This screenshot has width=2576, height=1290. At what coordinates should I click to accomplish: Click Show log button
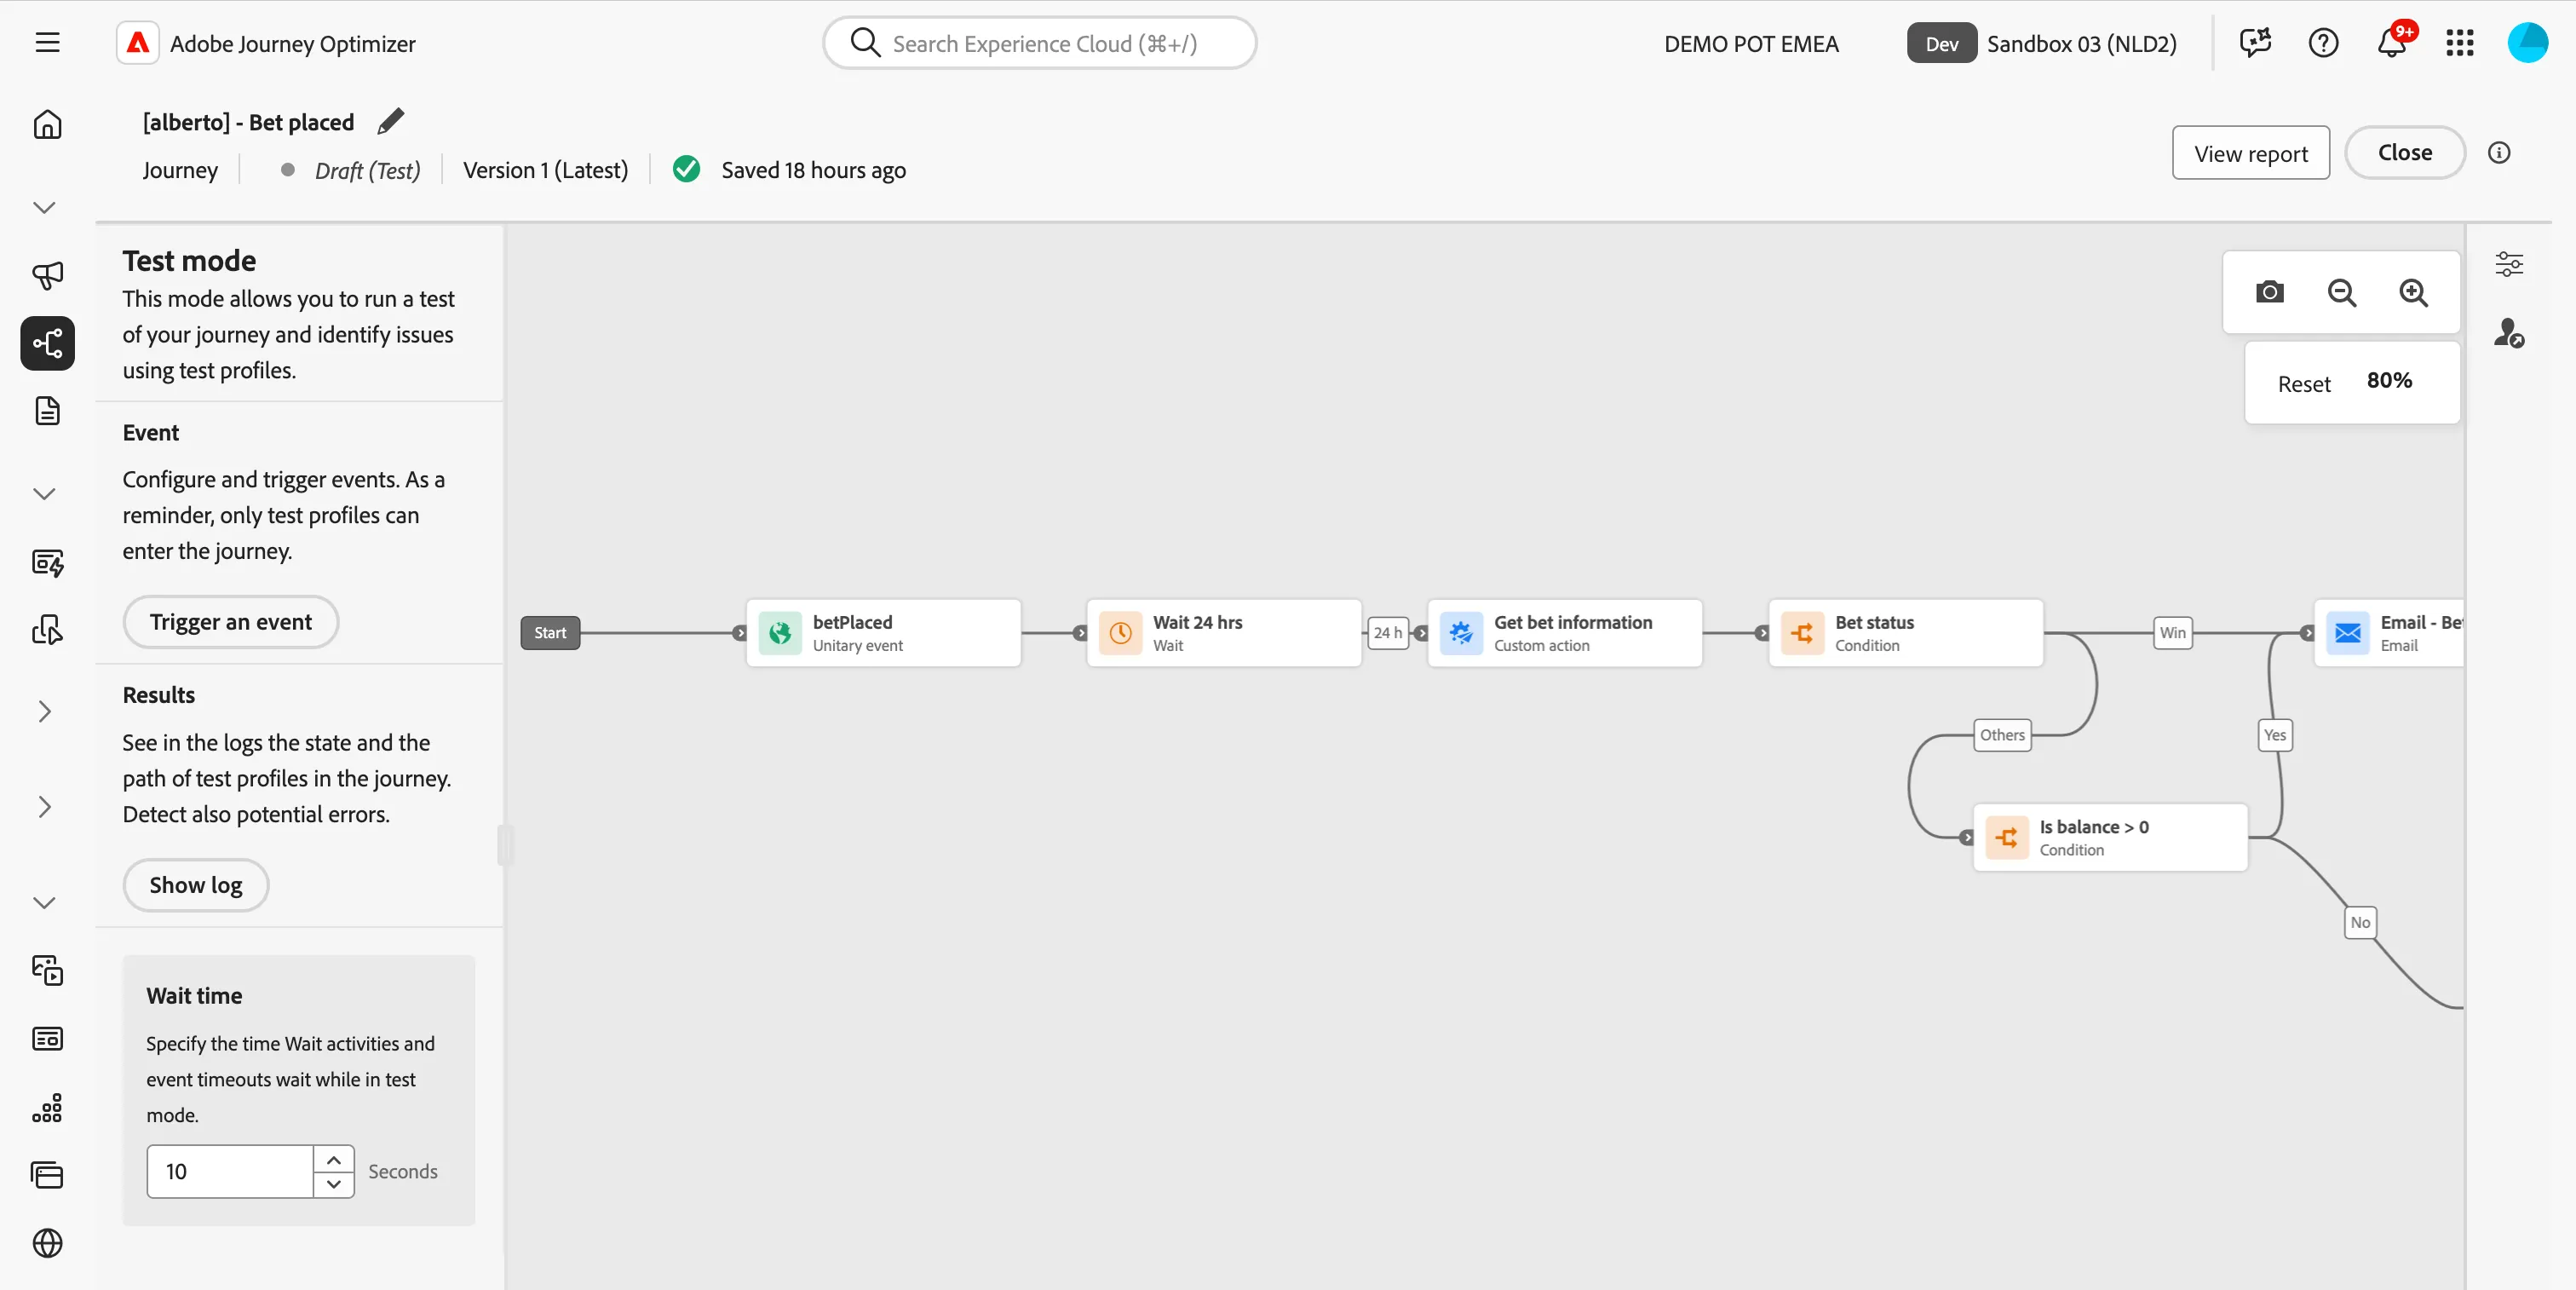coord(196,885)
